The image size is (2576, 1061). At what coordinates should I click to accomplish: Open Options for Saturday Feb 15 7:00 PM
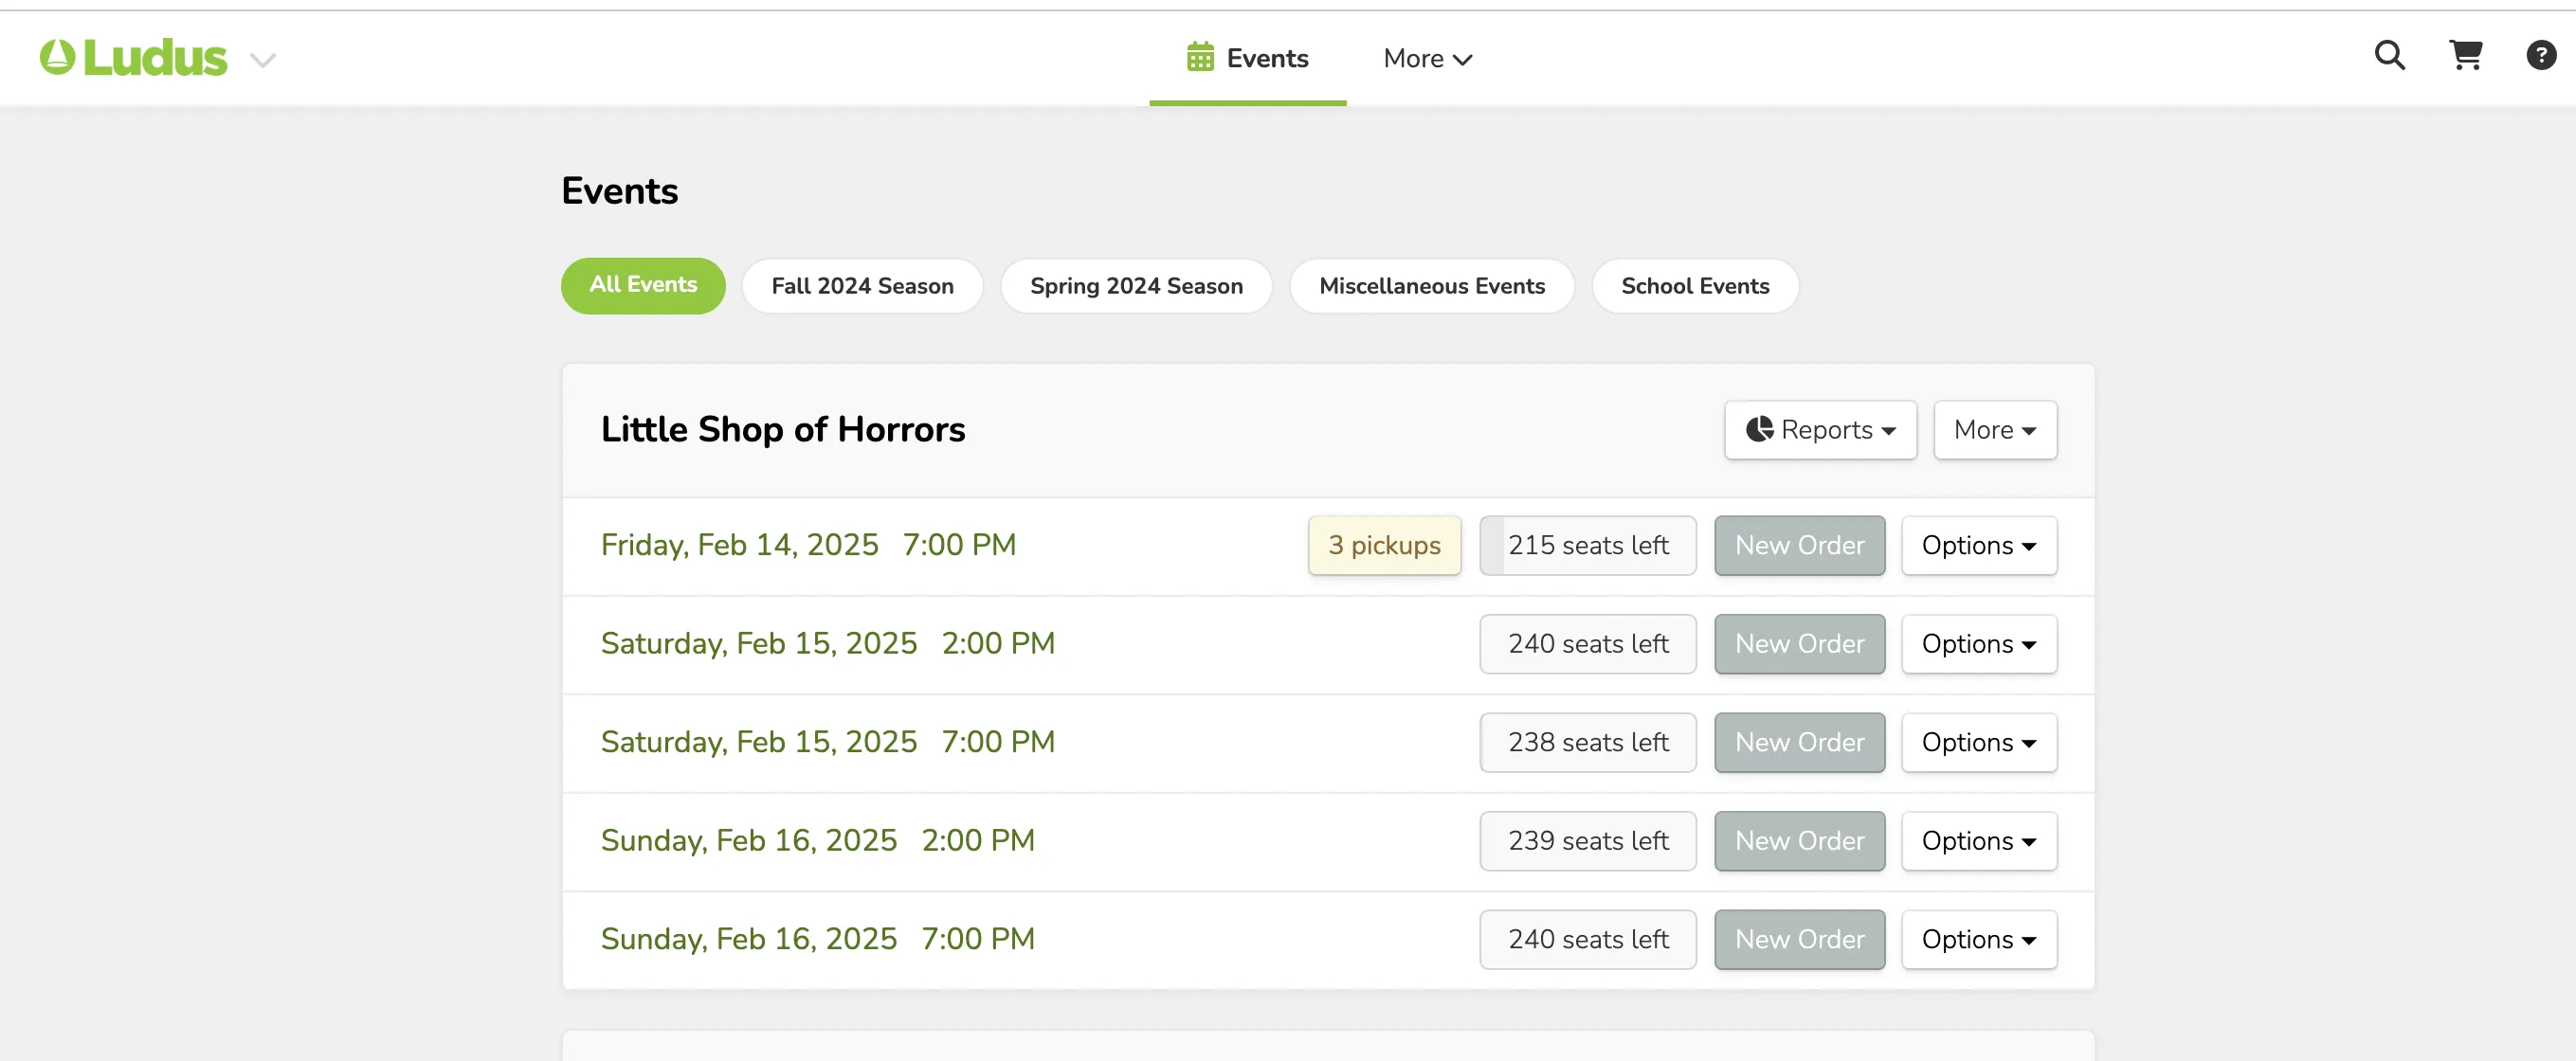click(x=1979, y=742)
